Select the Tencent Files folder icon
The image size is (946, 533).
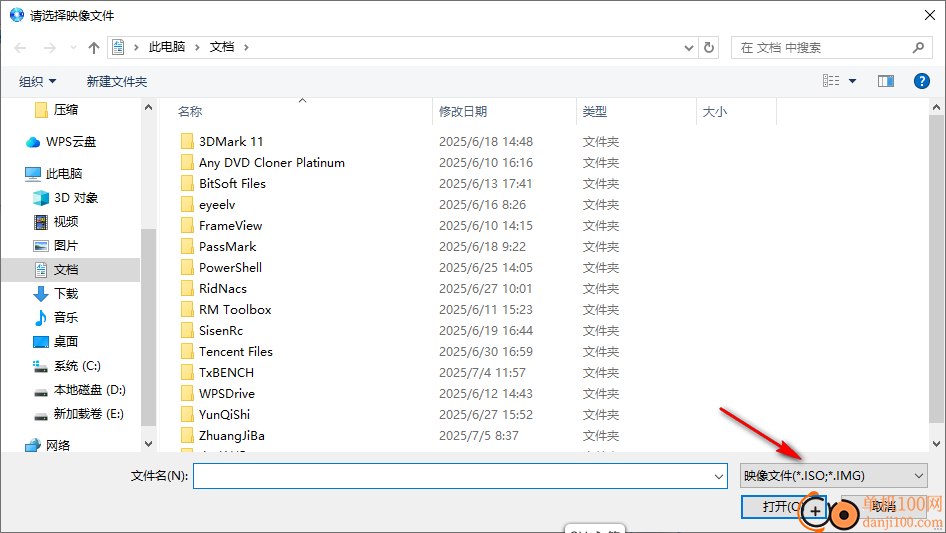pos(187,351)
